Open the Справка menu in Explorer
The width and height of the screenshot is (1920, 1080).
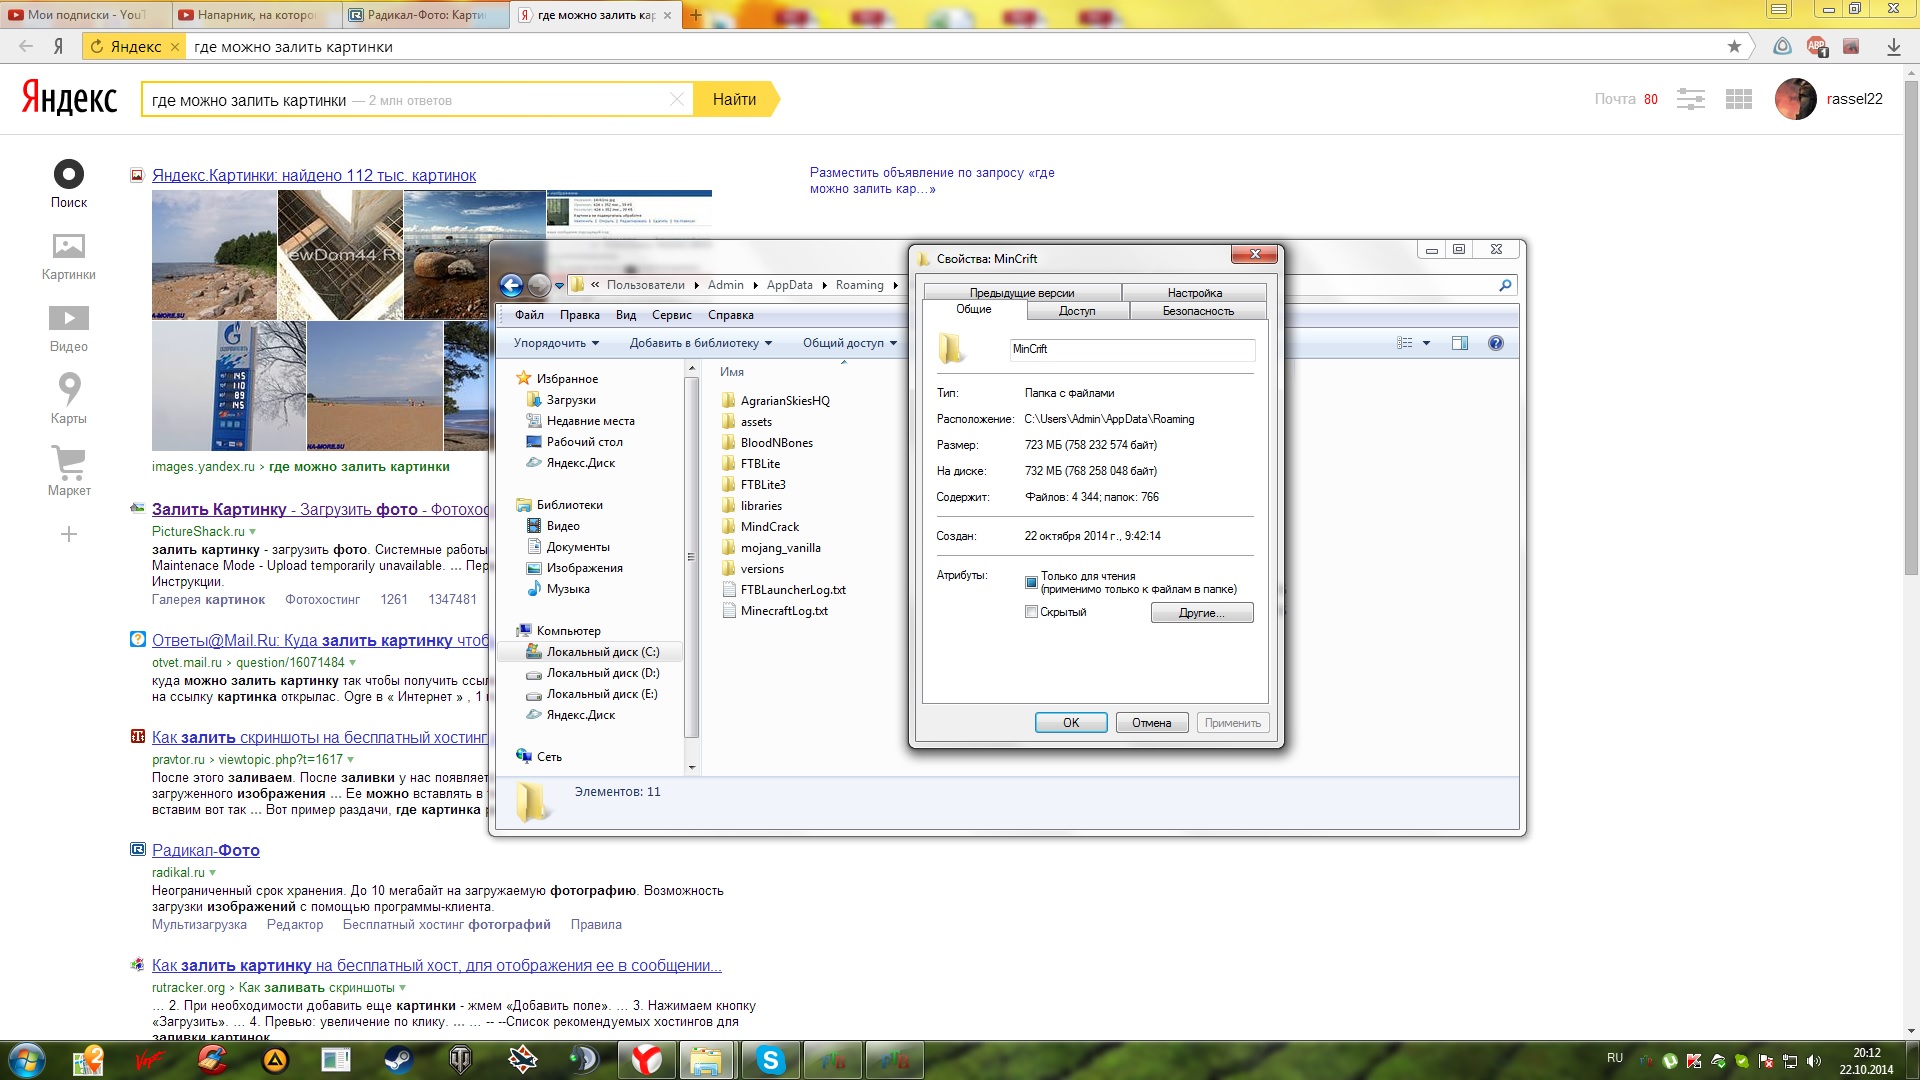[x=731, y=315]
